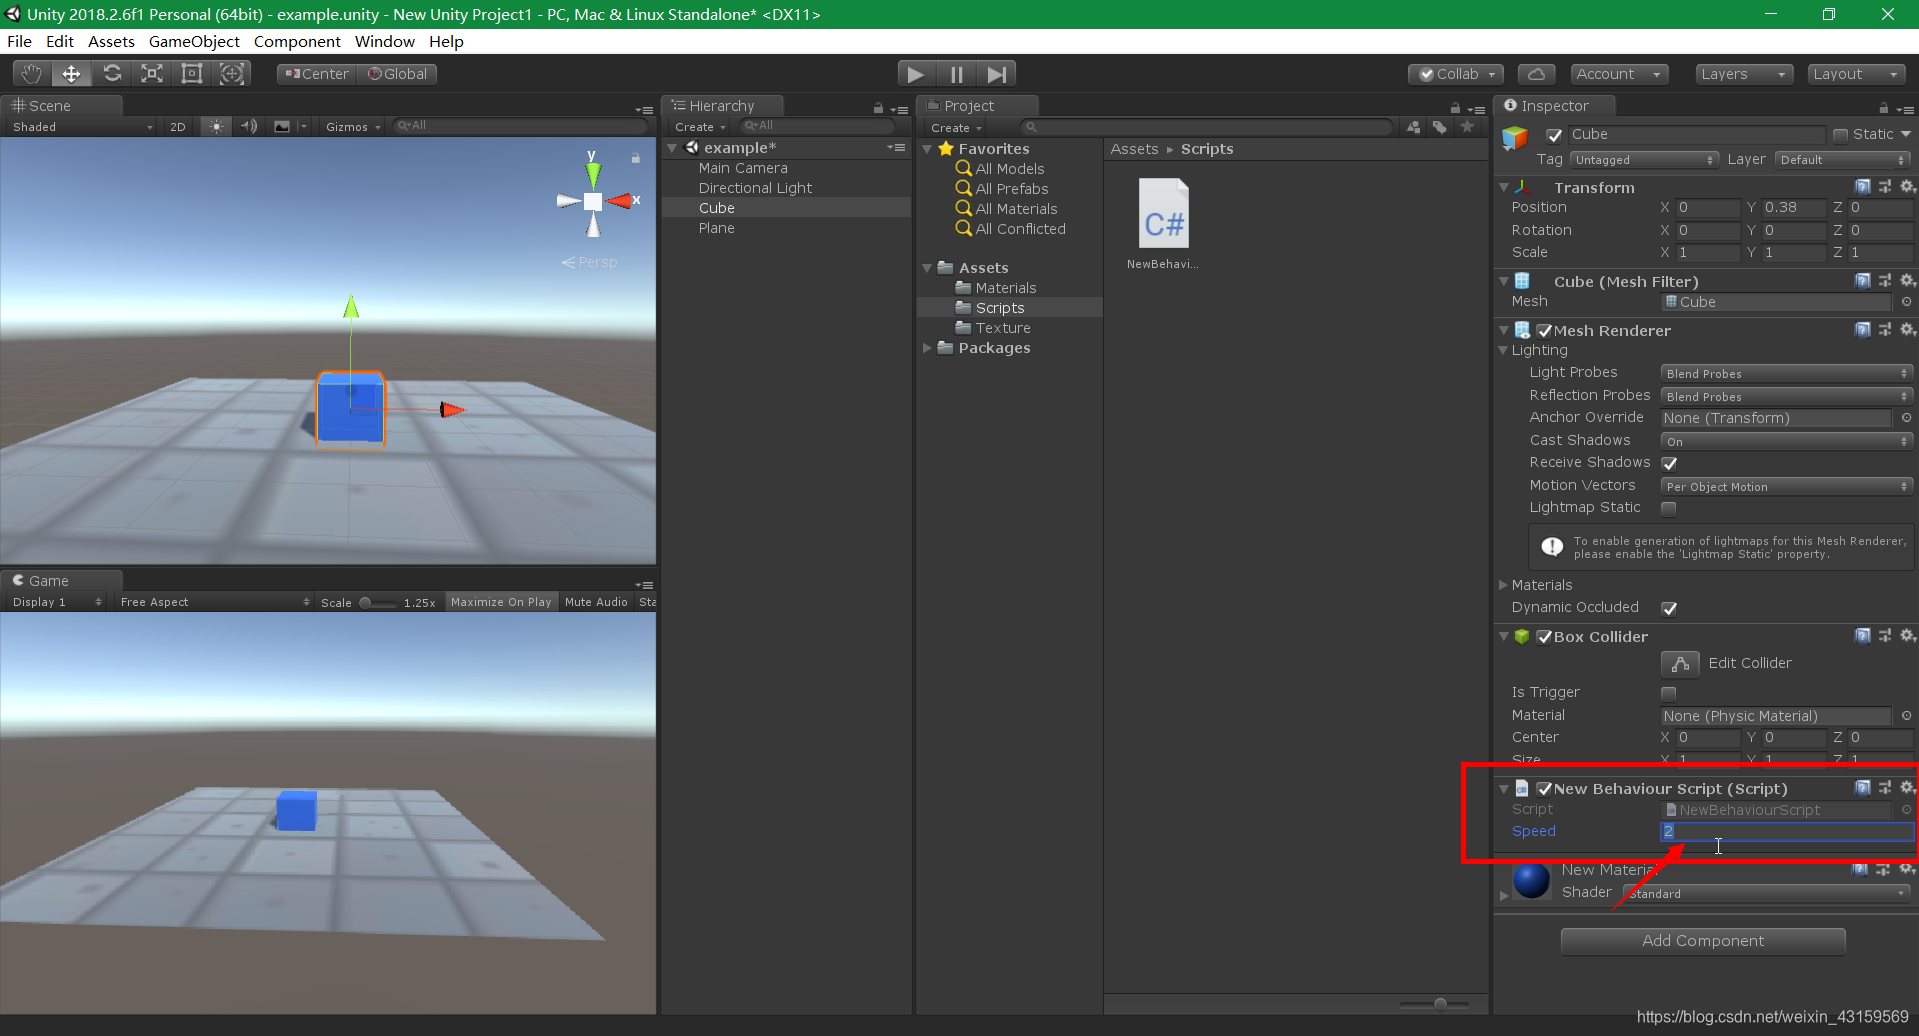The width and height of the screenshot is (1919, 1036).
Task: Click Mute Audio button
Action: (596, 602)
